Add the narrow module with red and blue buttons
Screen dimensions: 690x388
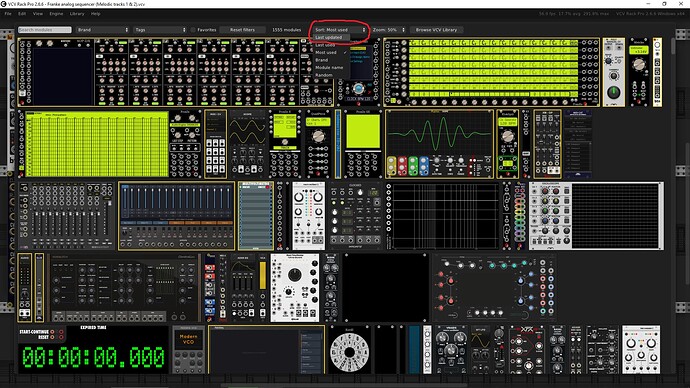(210, 288)
